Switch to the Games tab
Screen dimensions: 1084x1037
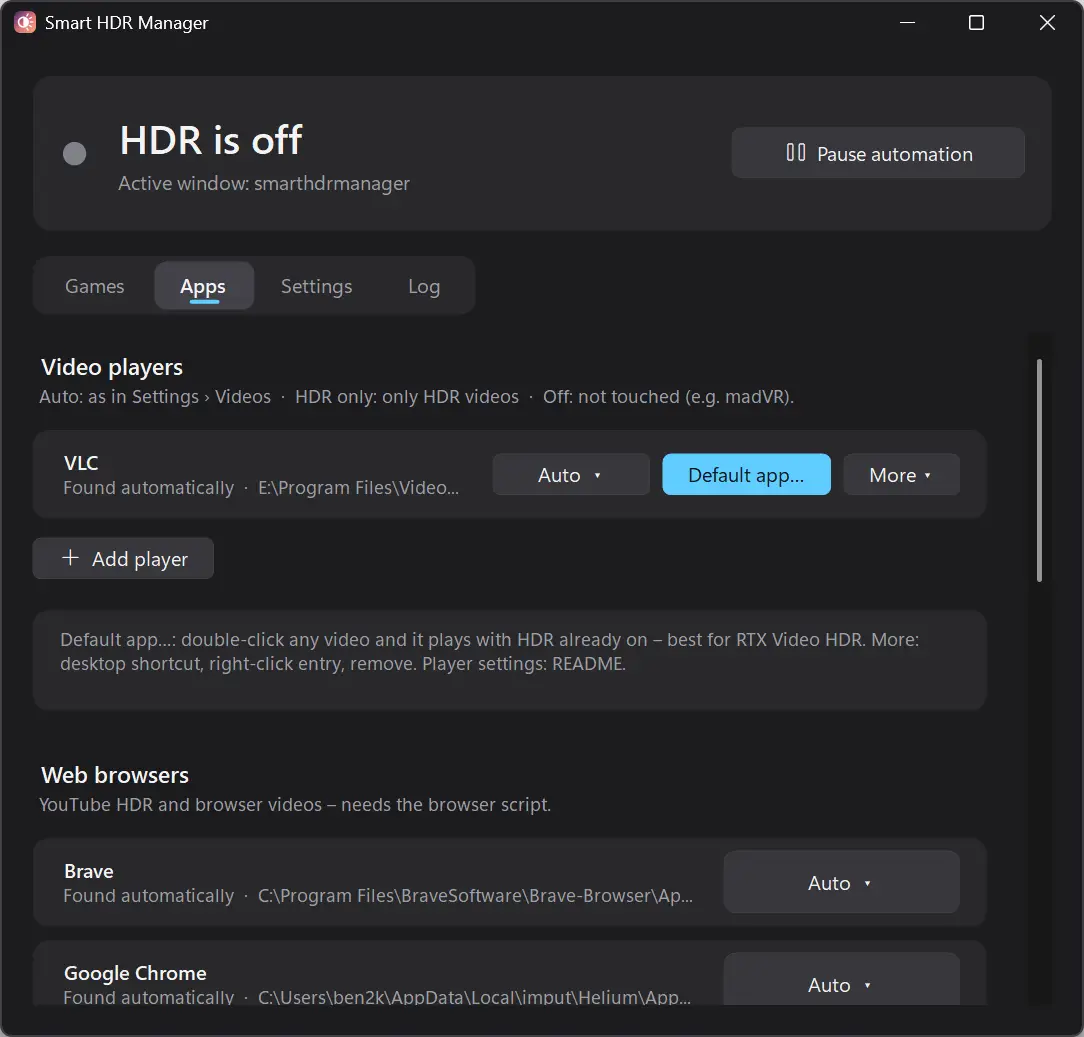[95, 286]
